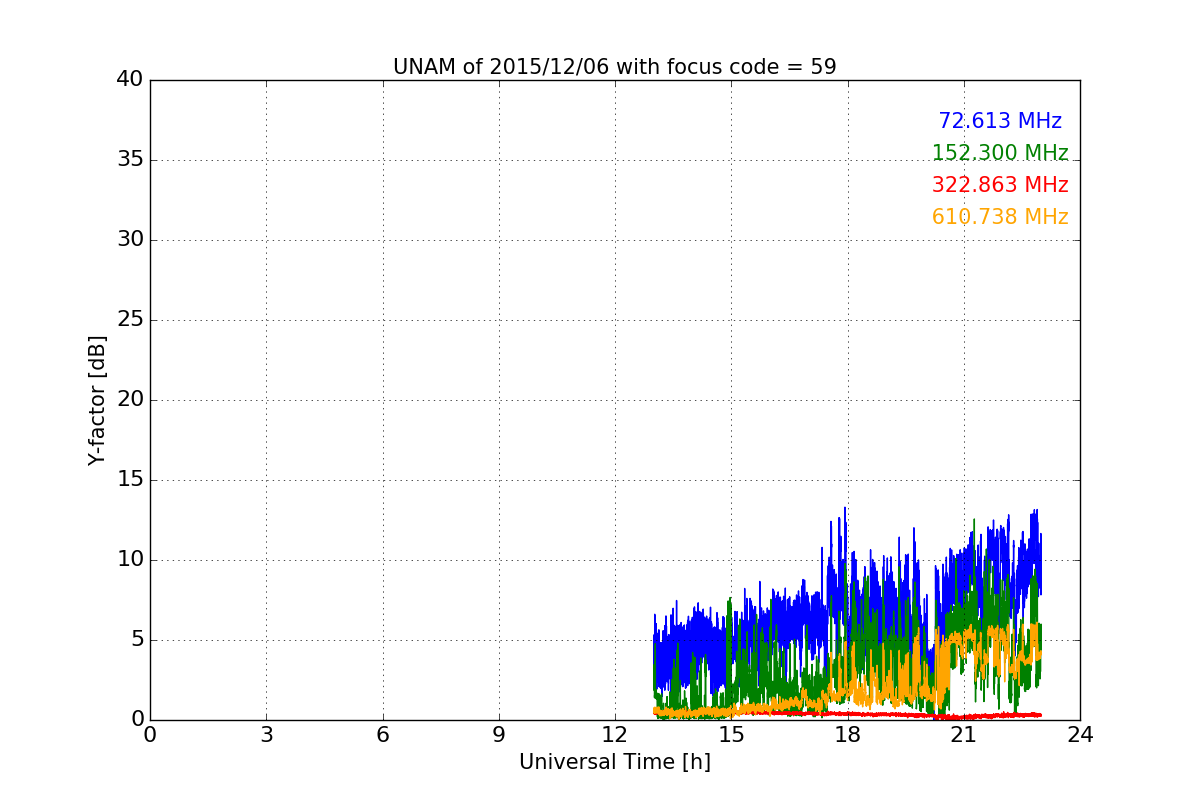Click the y-axis tick label 40
The image size is (1200, 800).
[130, 80]
